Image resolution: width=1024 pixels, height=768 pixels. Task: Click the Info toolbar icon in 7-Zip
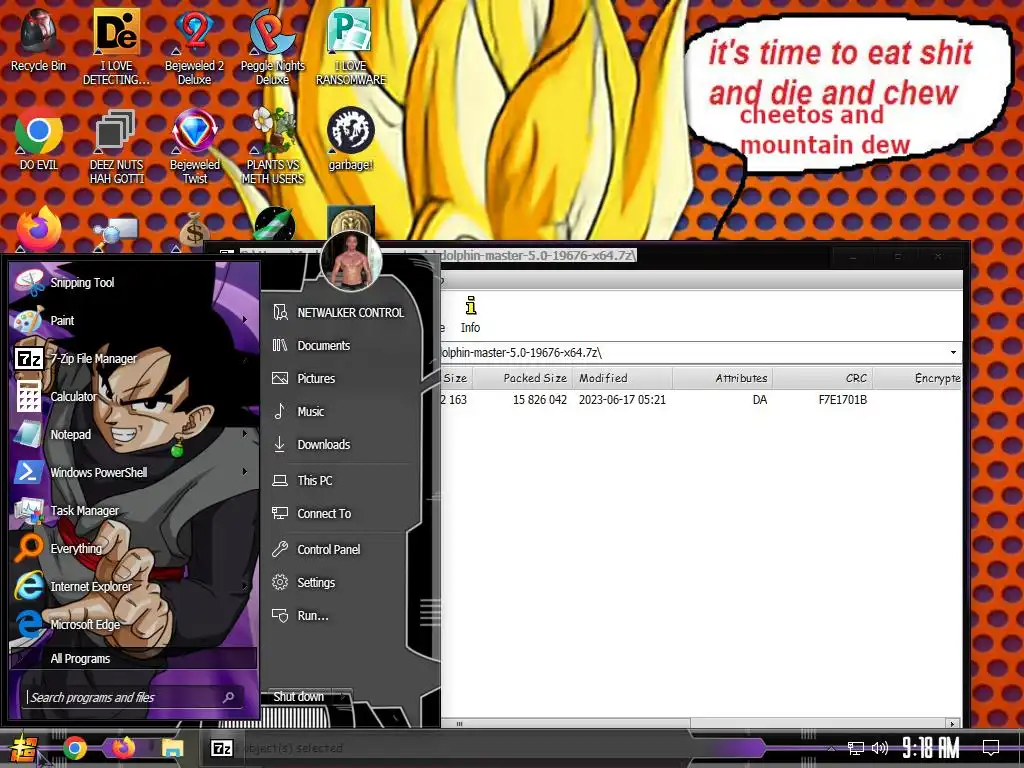pos(470,315)
